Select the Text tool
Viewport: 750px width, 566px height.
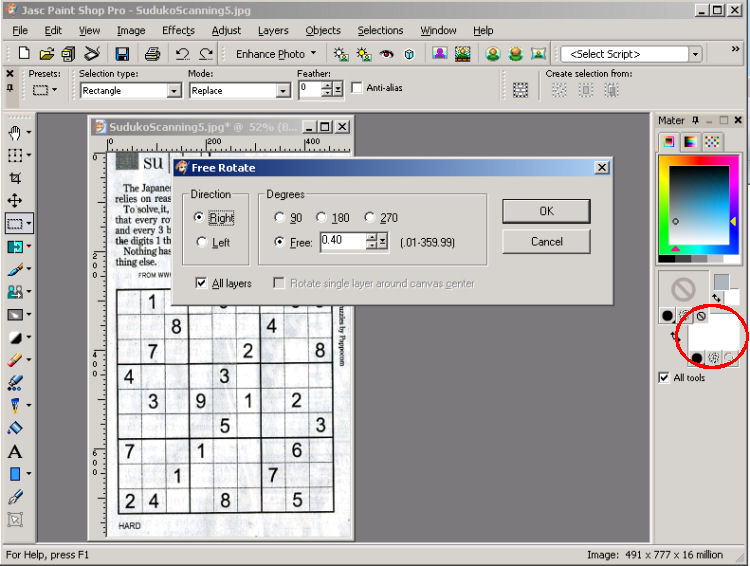click(x=14, y=451)
